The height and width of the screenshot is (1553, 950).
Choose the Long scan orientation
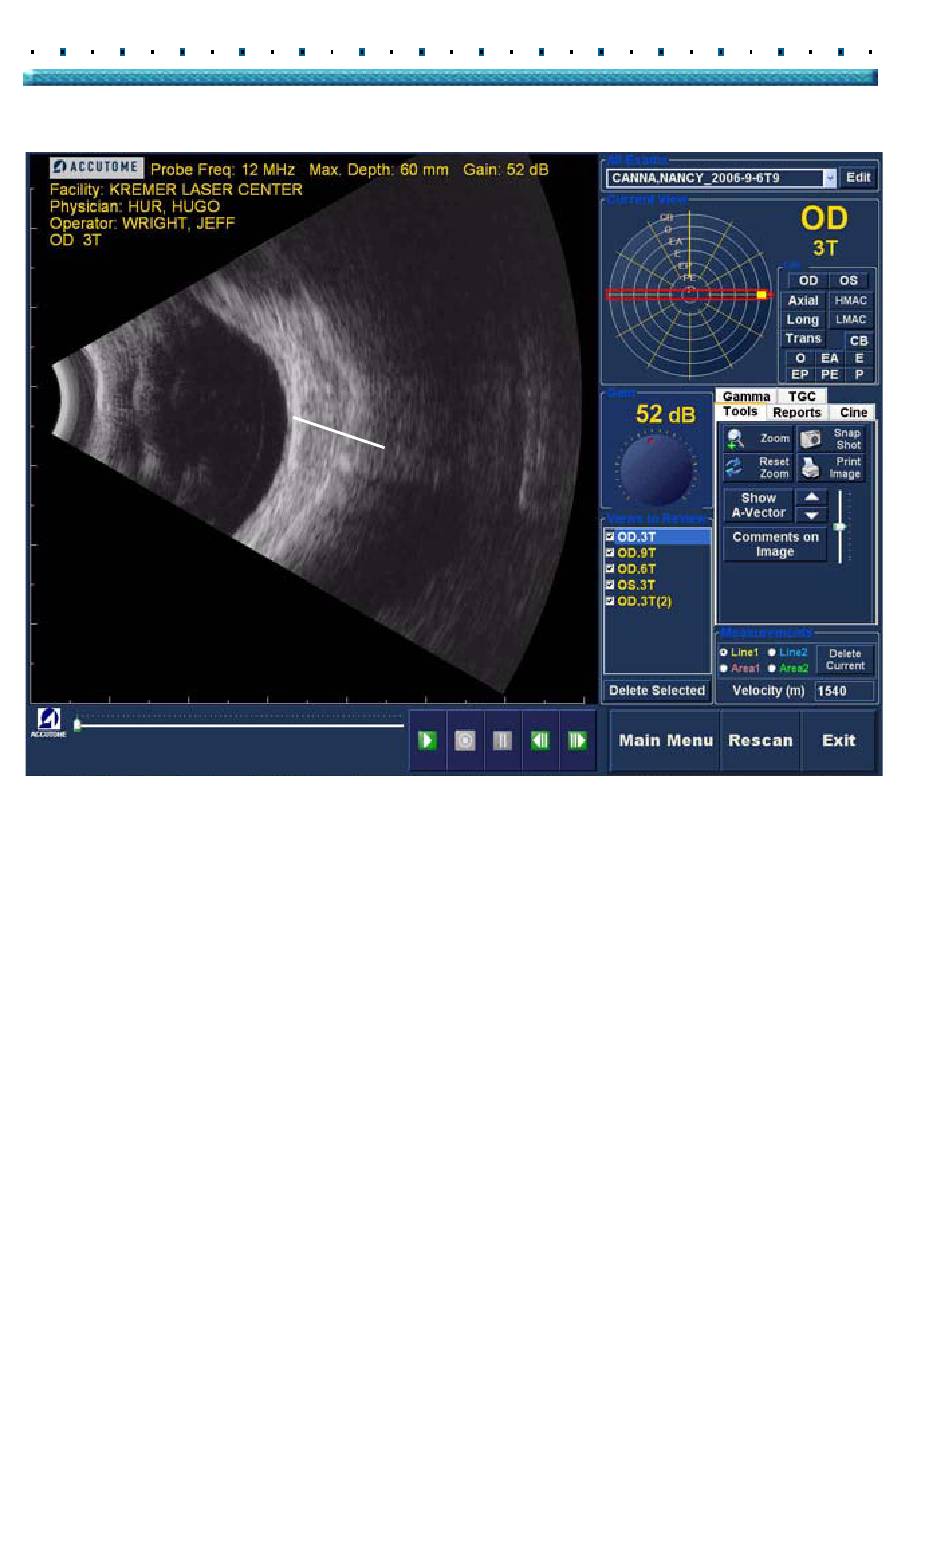[803, 320]
